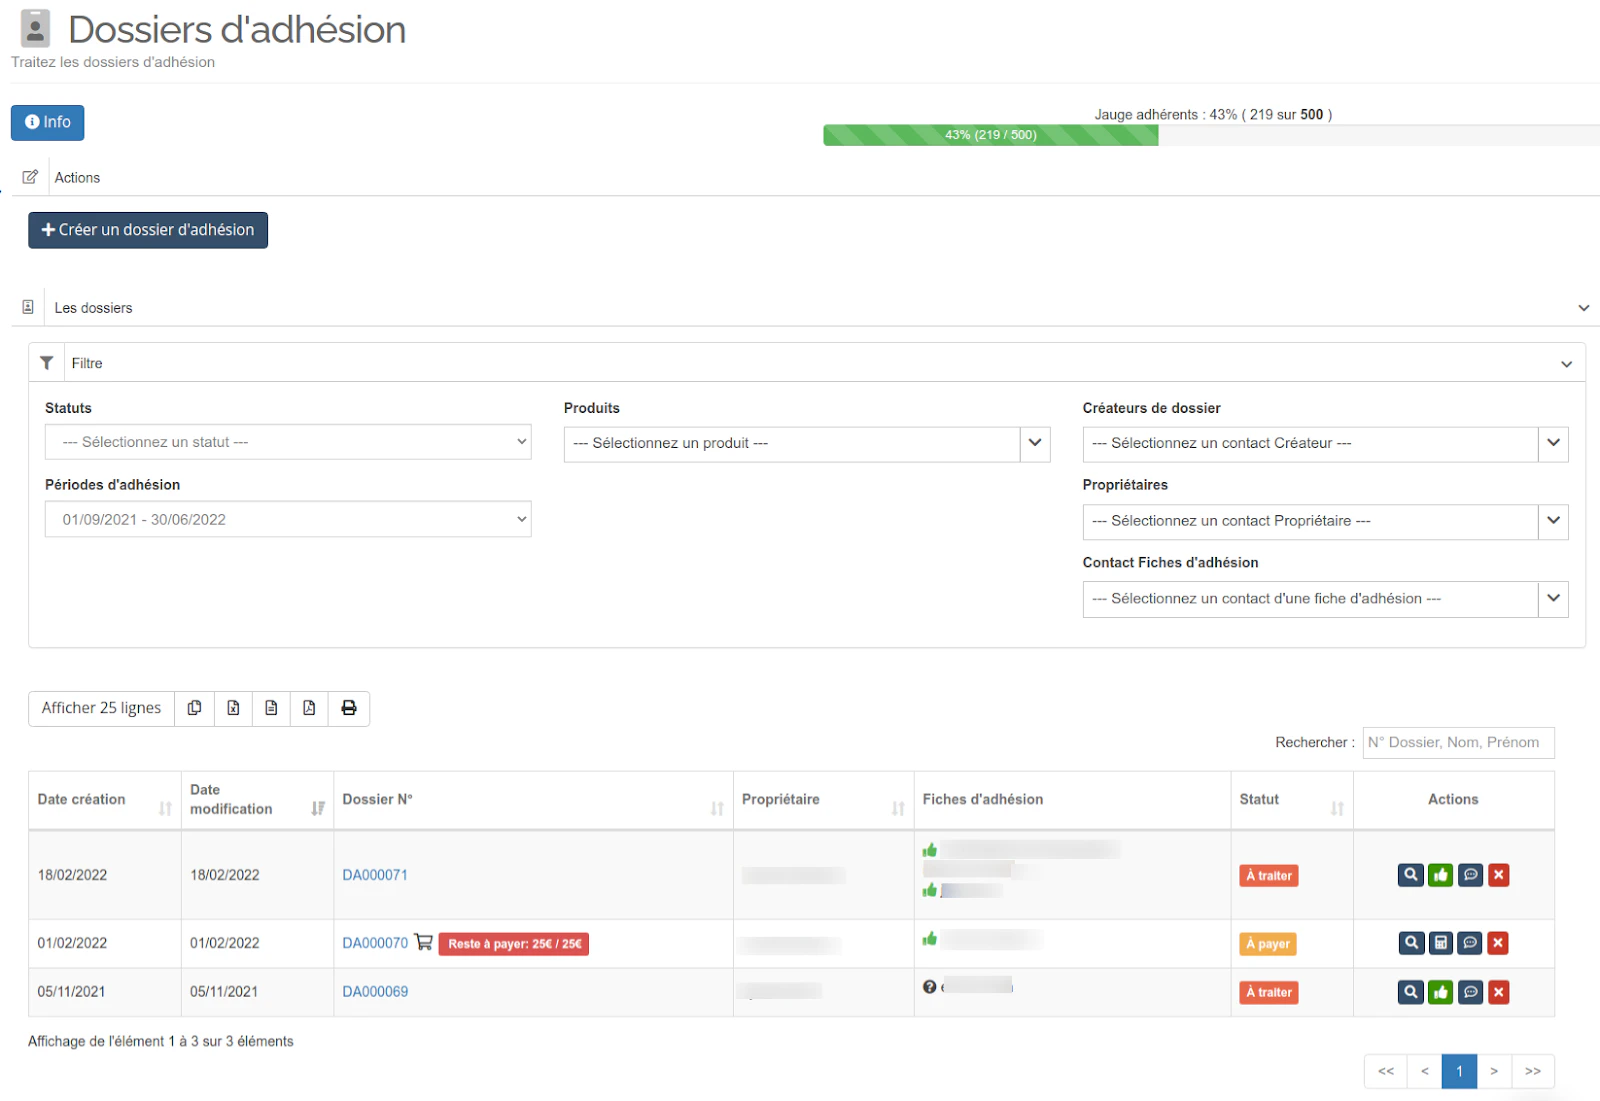
Task: Click the À traiter badge for DA000071
Action: (x=1269, y=876)
